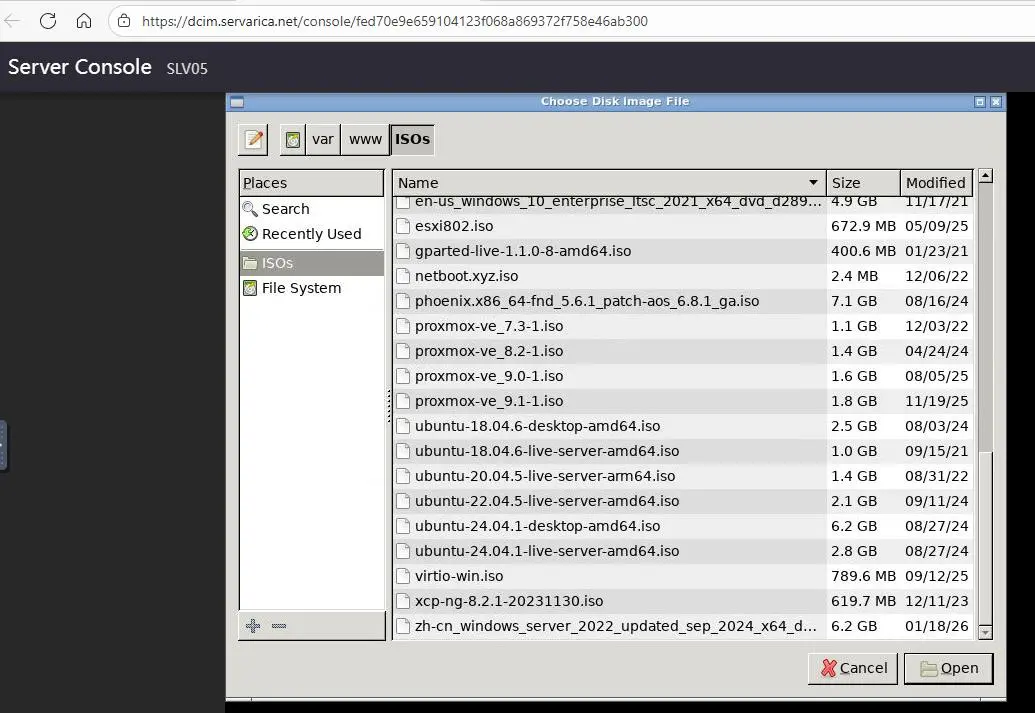The image size is (1035, 713).
Task: Click the browser home icon
Action: click(x=84, y=21)
